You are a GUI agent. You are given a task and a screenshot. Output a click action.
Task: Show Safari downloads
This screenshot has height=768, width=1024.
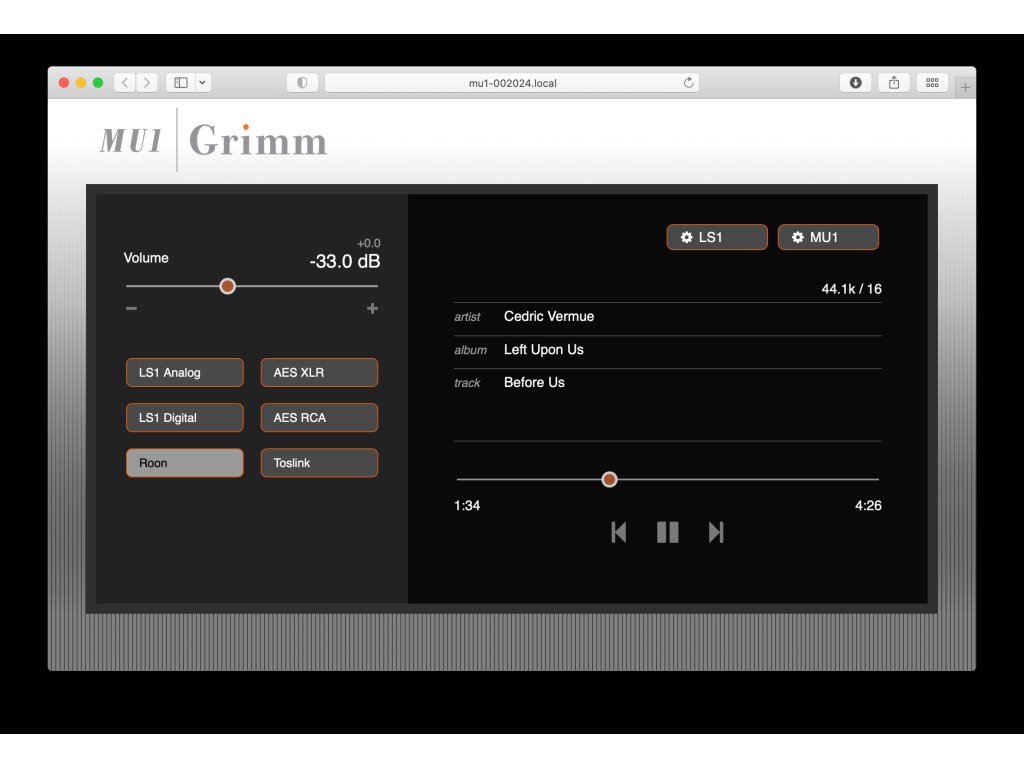pyautogui.click(x=856, y=82)
